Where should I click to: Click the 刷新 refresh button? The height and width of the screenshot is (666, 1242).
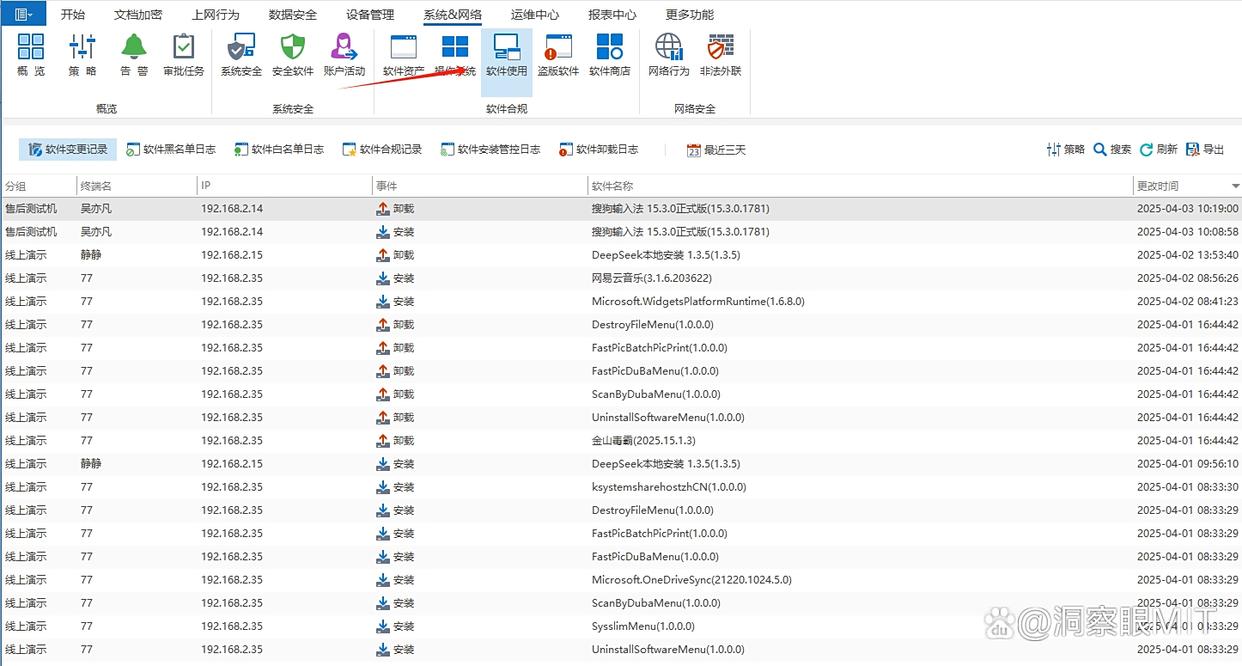pos(1158,149)
